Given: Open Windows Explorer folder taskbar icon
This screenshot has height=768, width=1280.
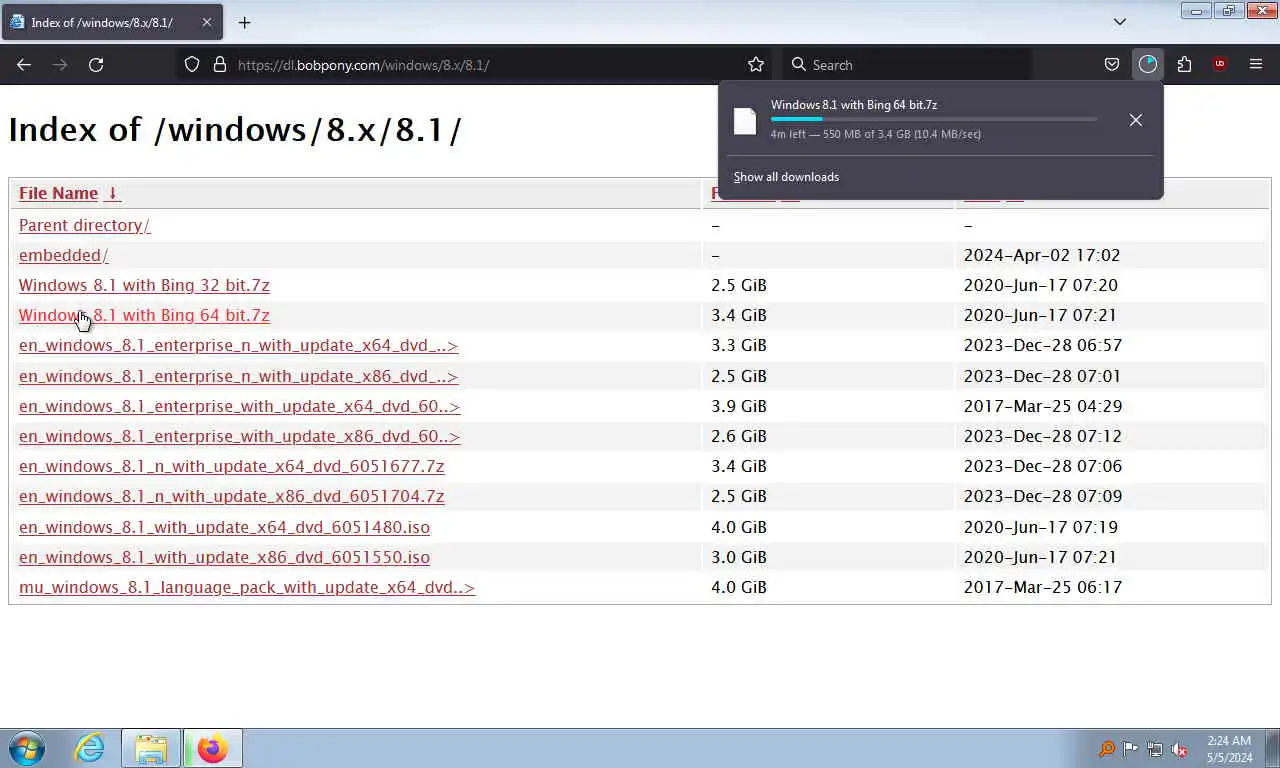Looking at the screenshot, I should pyautogui.click(x=151, y=748).
